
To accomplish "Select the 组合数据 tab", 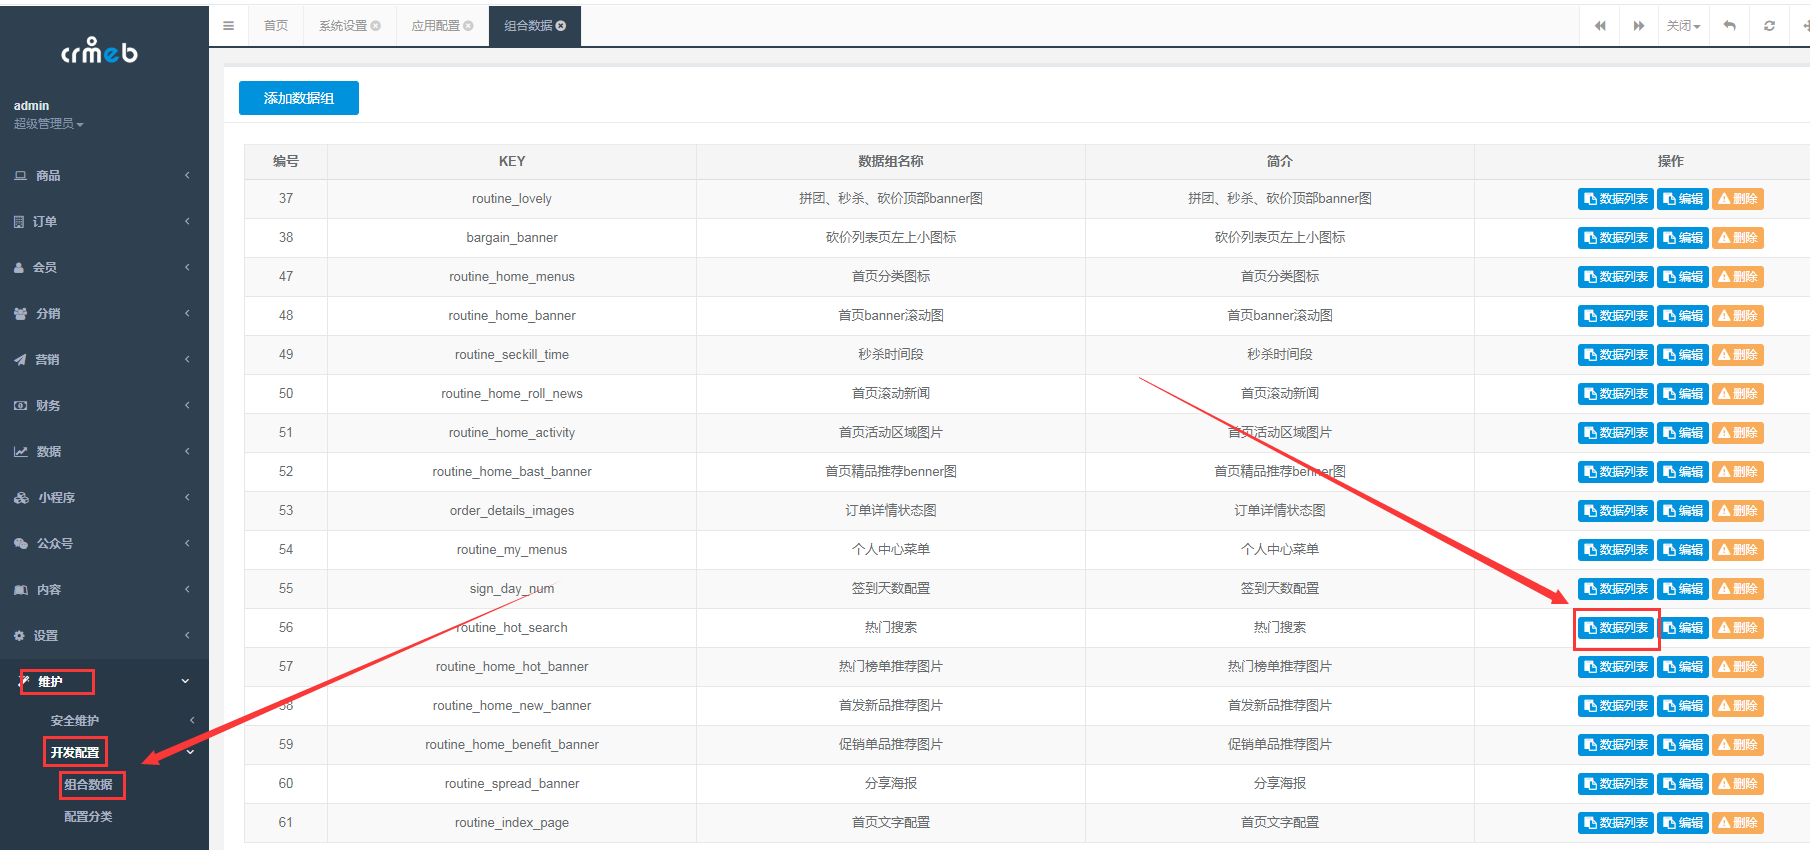I will pyautogui.click(x=535, y=26).
